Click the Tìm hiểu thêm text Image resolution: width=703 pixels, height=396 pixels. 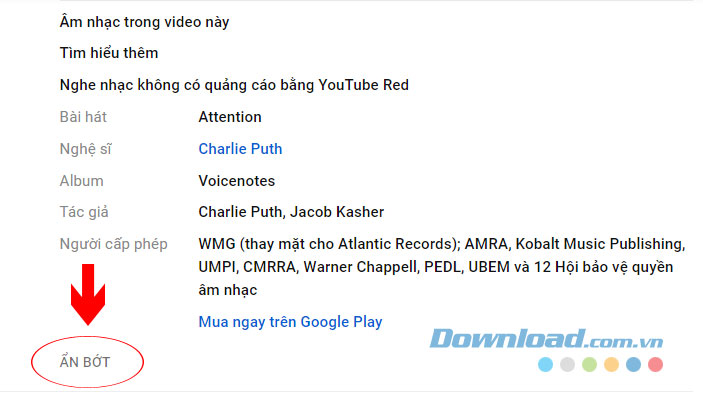click(109, 53)
